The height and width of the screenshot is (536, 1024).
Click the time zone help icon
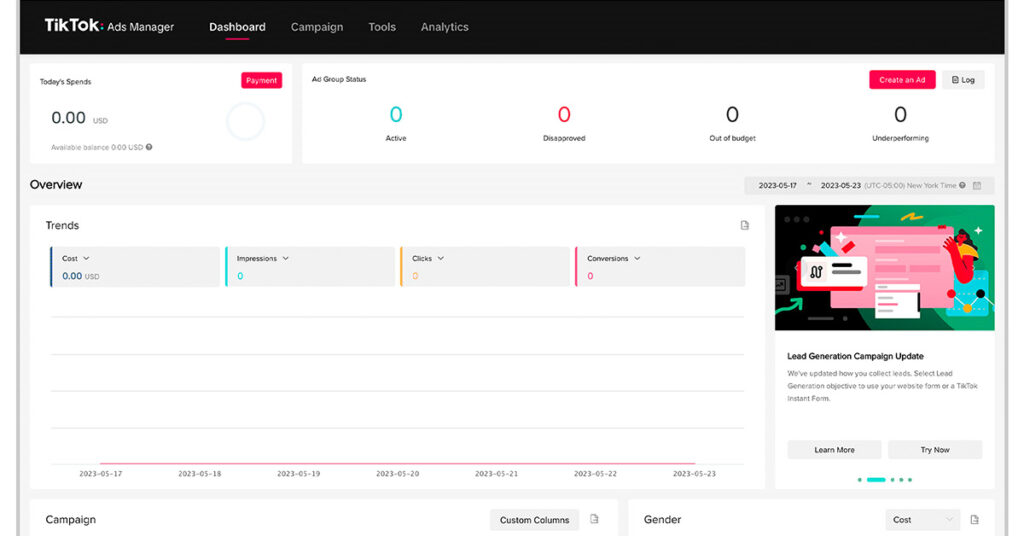[x=962, y=185]
